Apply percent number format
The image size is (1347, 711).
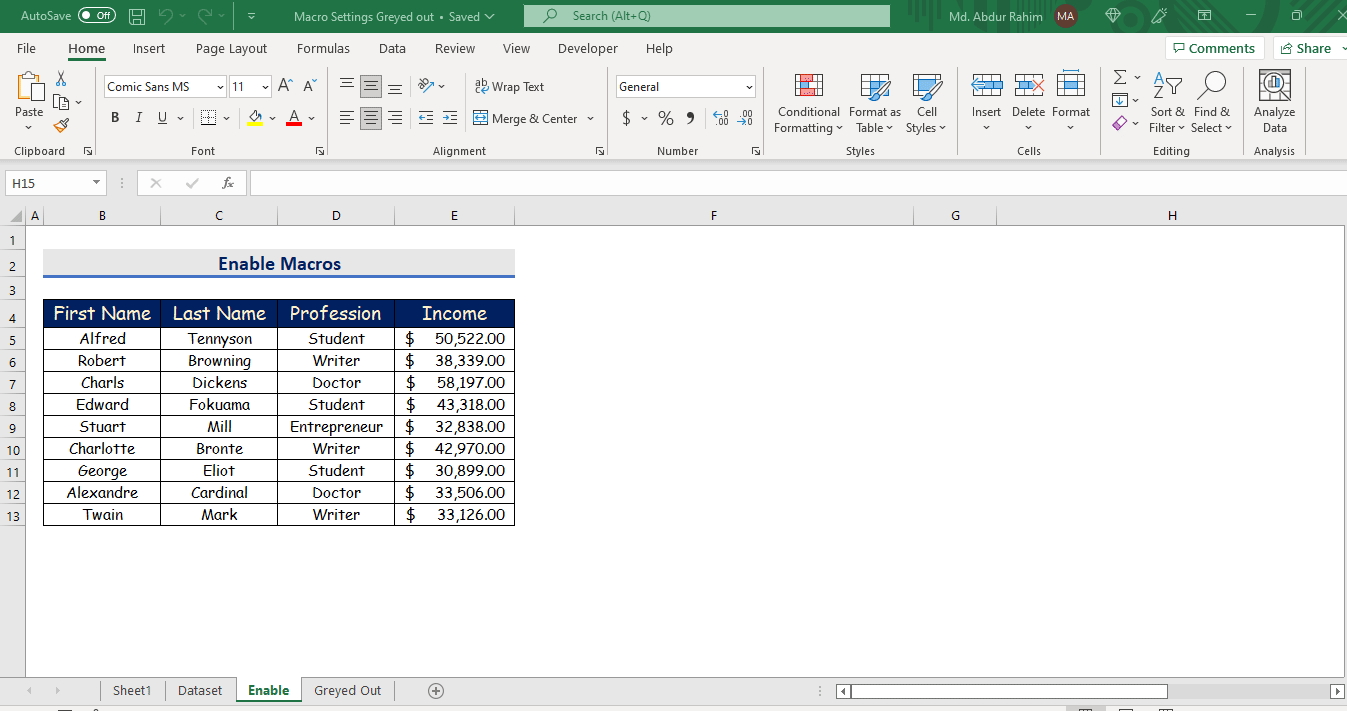click(665, 117)
